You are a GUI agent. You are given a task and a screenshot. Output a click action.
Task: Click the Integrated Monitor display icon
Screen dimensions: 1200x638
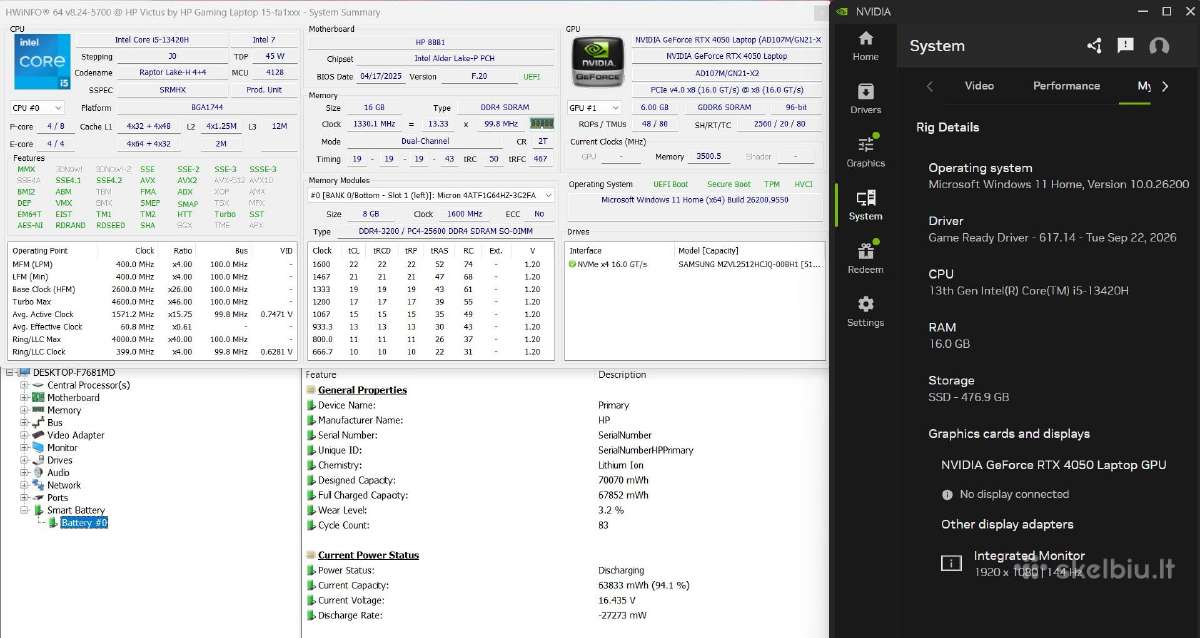click(x=951, y=563)
